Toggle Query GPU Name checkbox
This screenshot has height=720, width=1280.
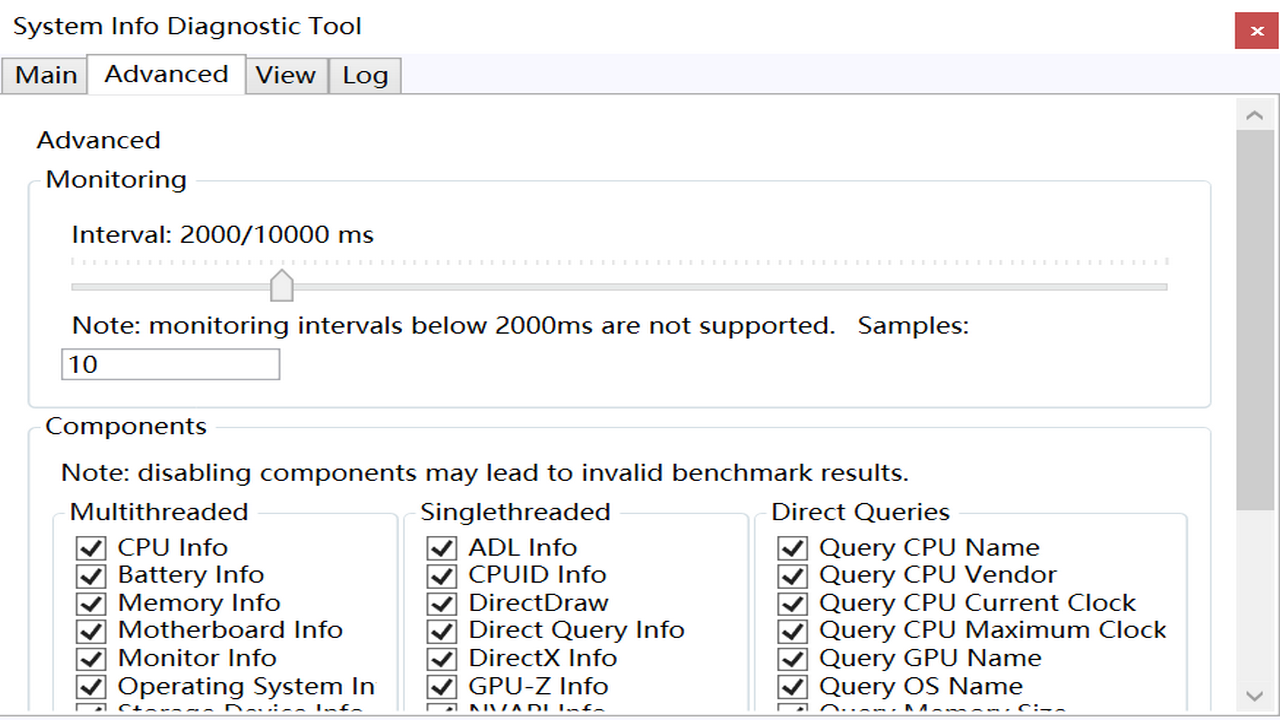(792, 659)
